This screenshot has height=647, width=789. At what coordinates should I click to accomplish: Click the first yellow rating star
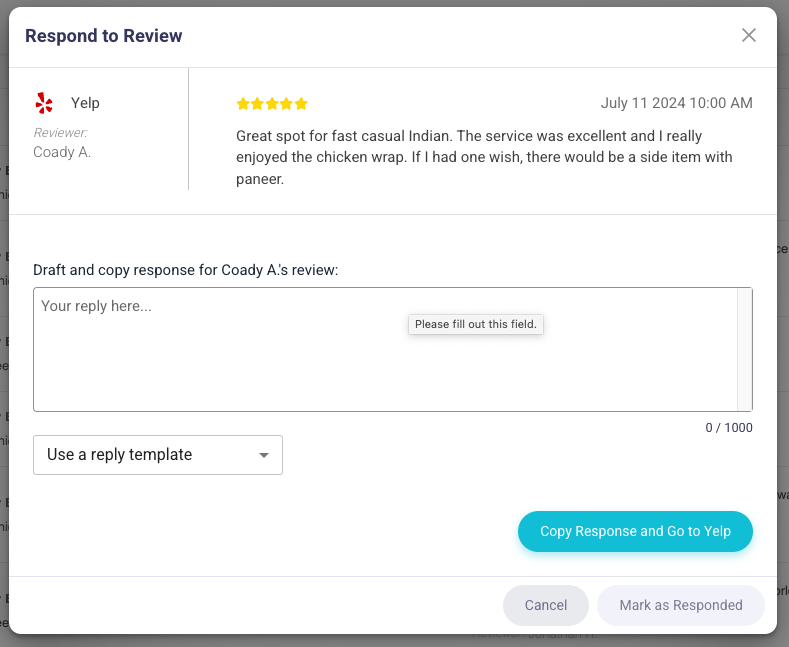point(243,104)
